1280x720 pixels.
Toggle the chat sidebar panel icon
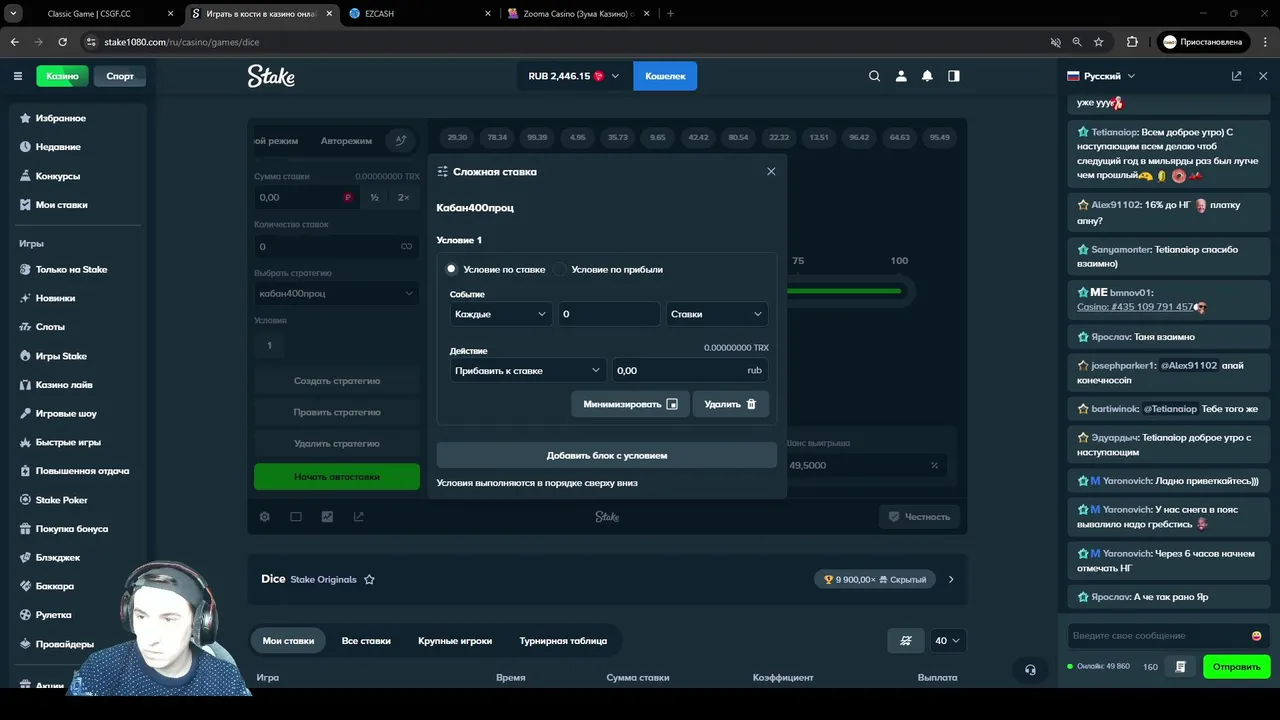954,76
